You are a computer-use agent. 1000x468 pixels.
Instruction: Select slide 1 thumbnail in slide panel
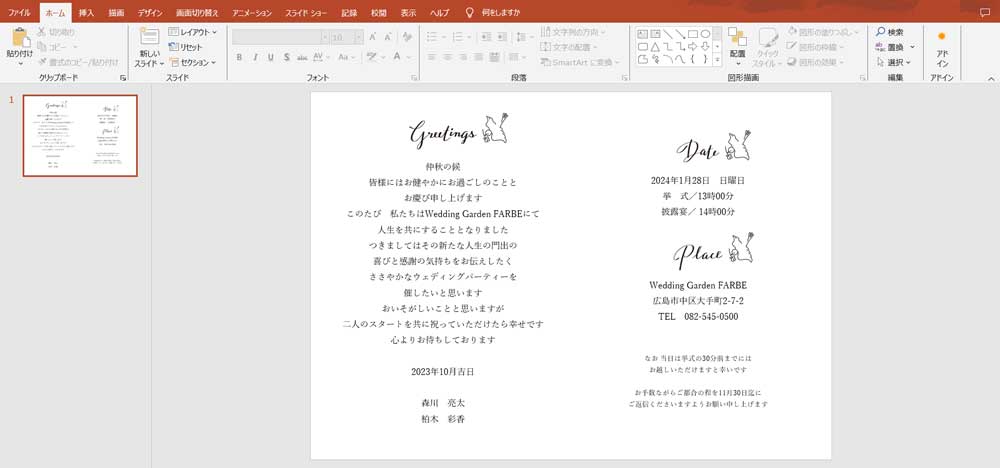(79, 136)
